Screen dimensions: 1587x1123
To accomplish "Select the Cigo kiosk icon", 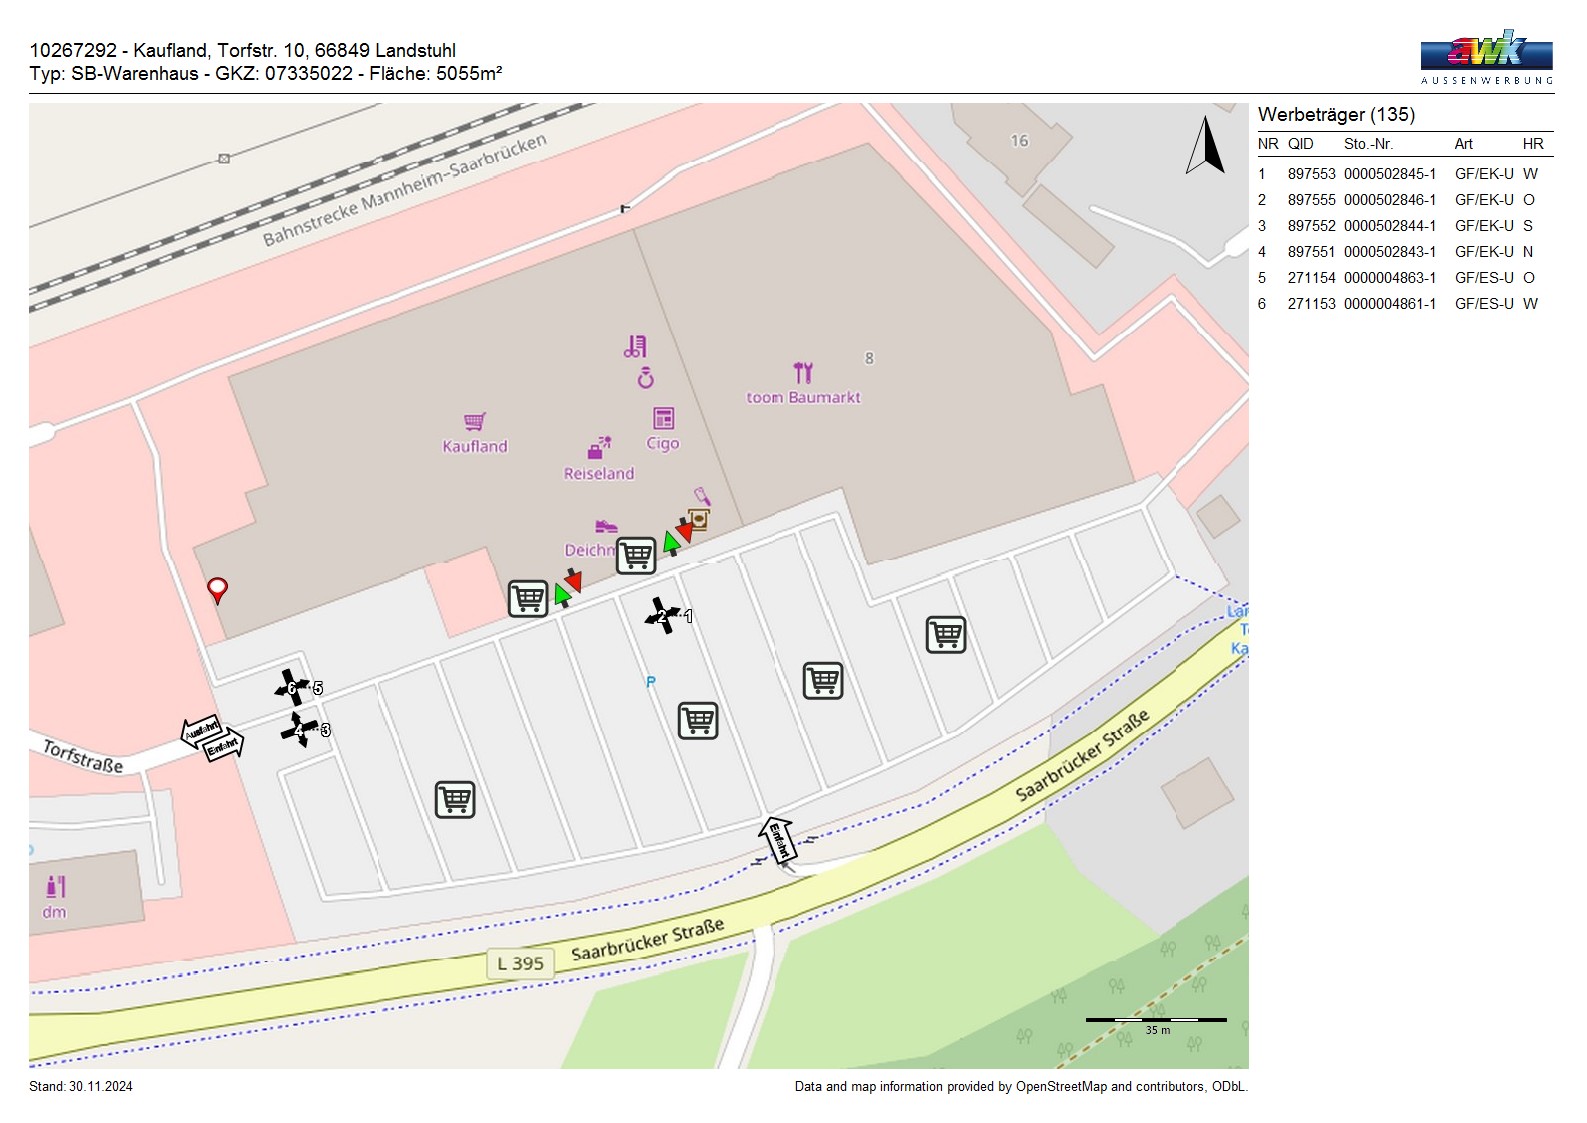I will tap(663, 418).
